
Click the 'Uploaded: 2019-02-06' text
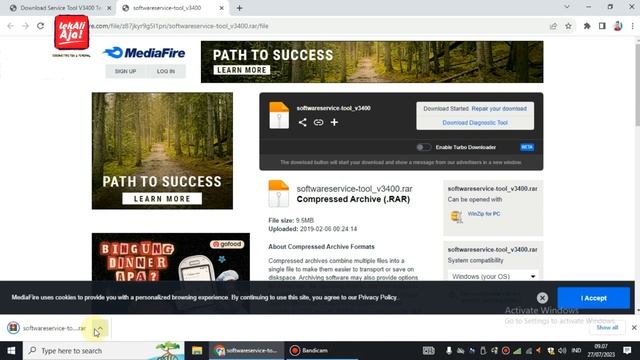[313, 229]
